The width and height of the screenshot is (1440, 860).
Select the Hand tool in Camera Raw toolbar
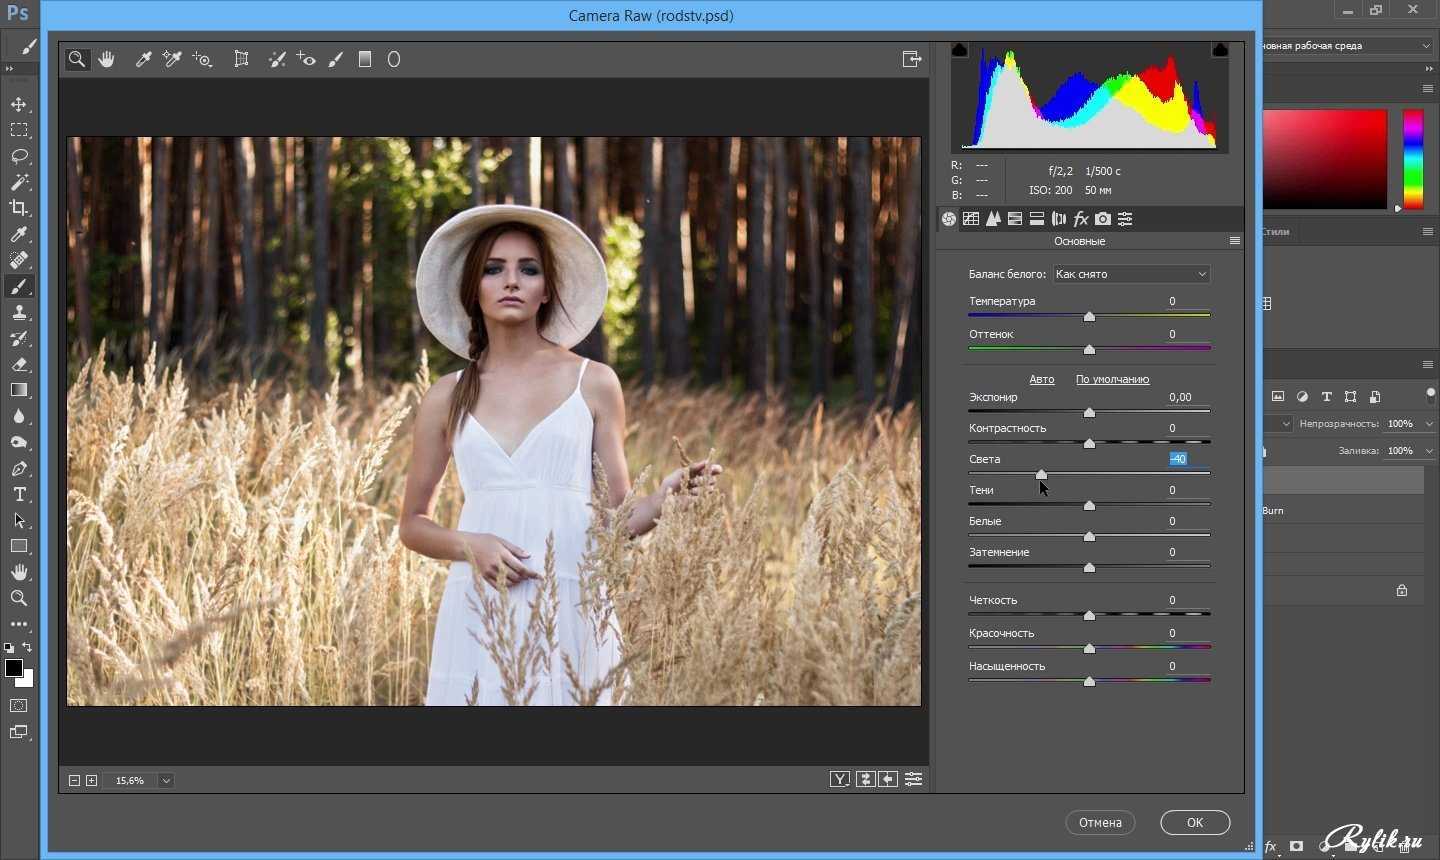(x=107, y=59)
